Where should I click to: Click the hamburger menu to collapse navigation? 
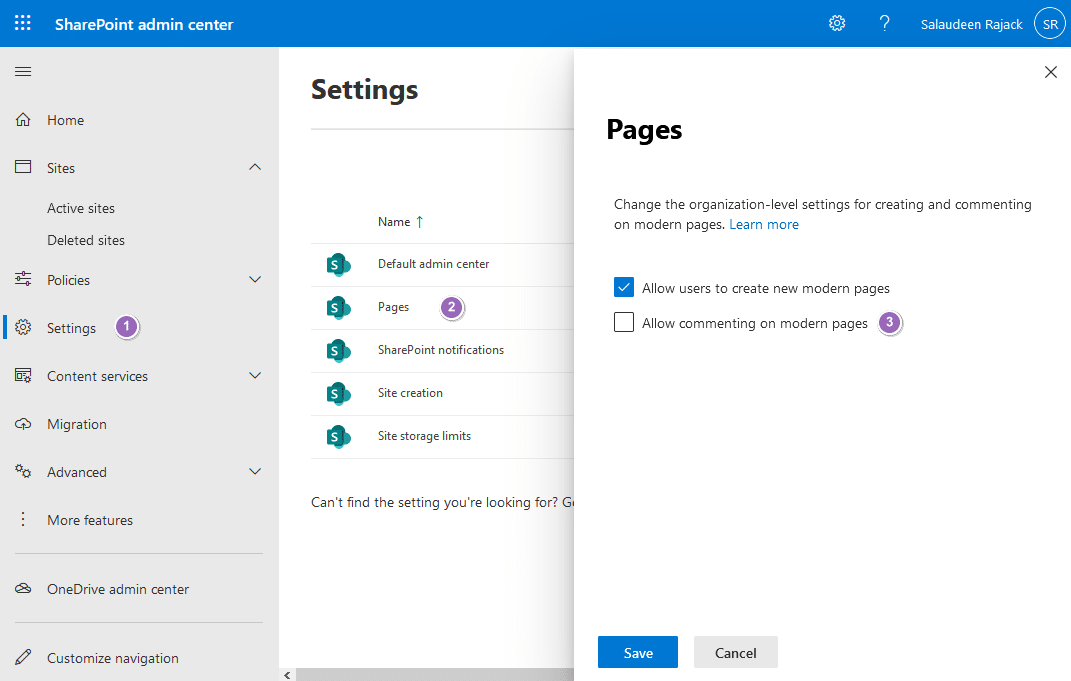coord(22,71)
